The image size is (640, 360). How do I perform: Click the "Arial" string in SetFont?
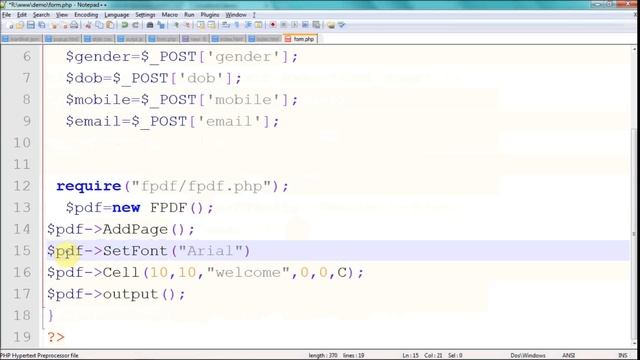[x=210, y=251]
